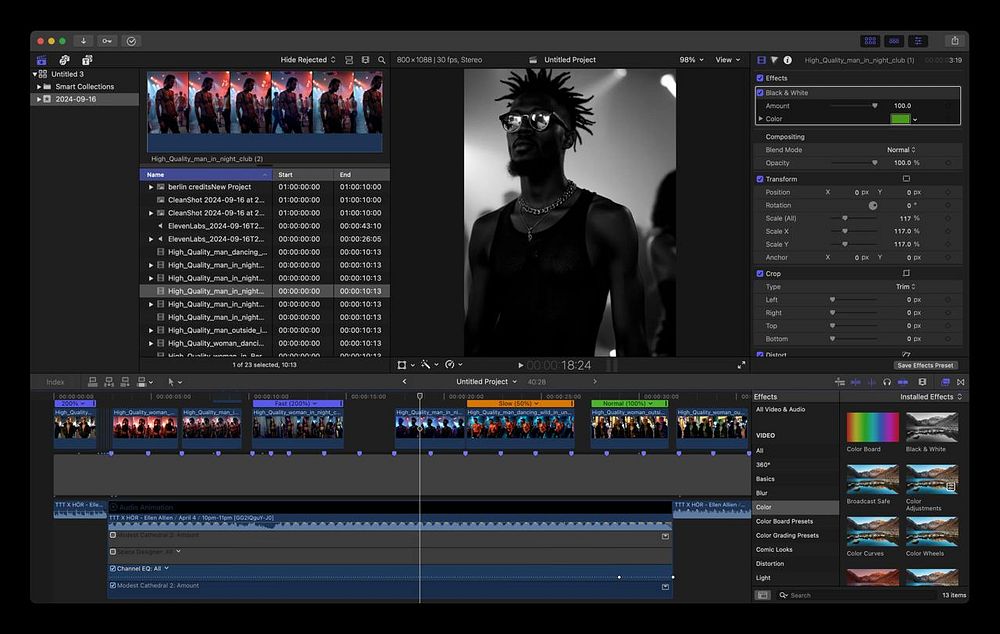The height and width of the screenshot is (634, 1000).
Task: Expand the 2024-09-16 event in sidebar
Action: click(x=39, y=99)
